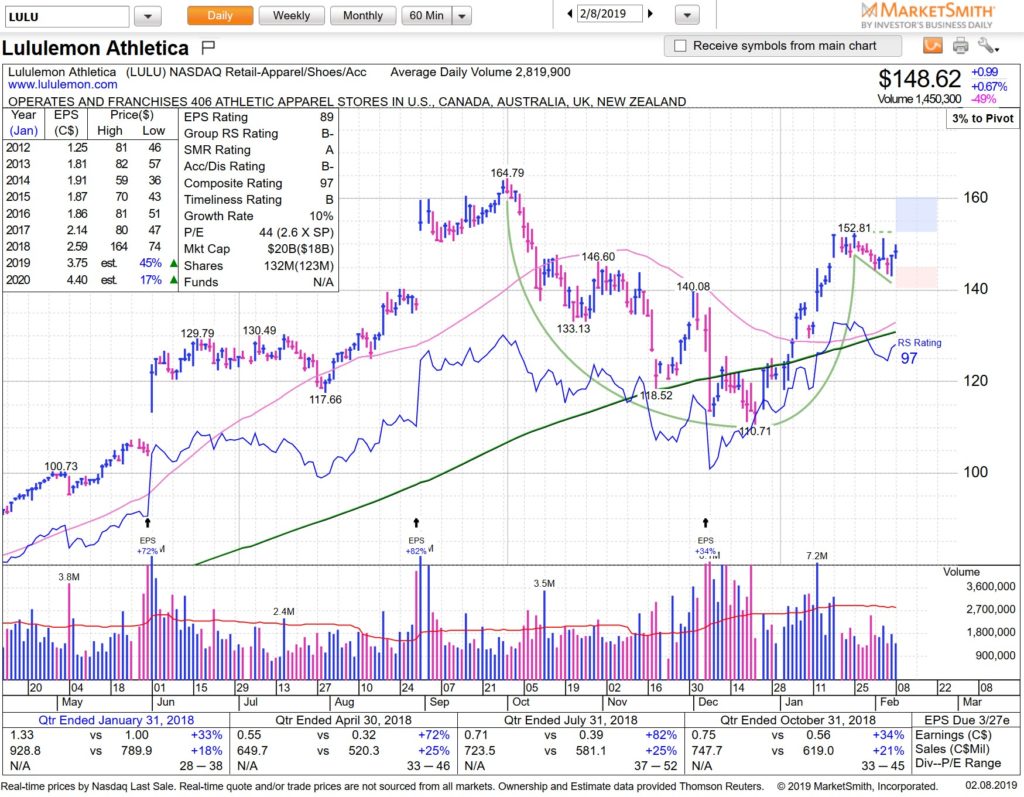Select the P/E 44 row
The height and width of the screenshot is (797, 1024).
coord(259,233)
